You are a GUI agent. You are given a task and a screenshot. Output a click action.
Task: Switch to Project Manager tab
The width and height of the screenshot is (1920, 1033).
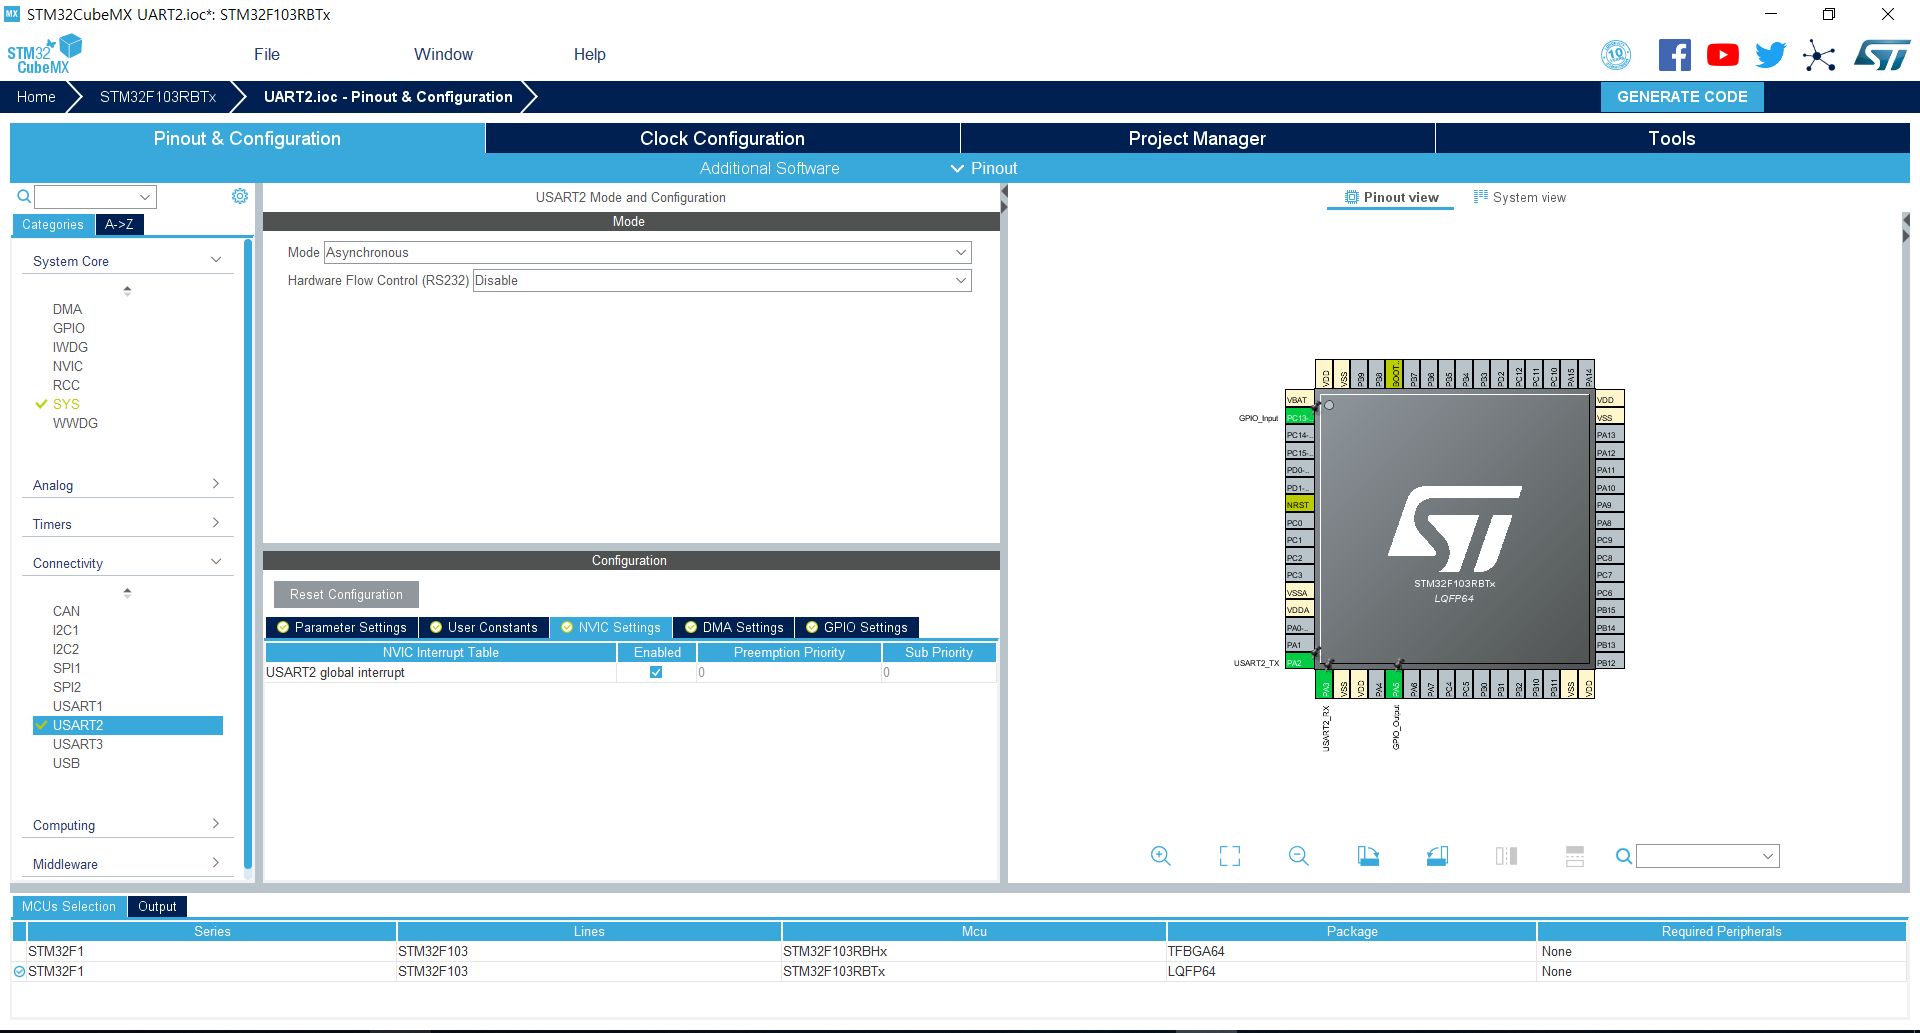point(1197,139)
